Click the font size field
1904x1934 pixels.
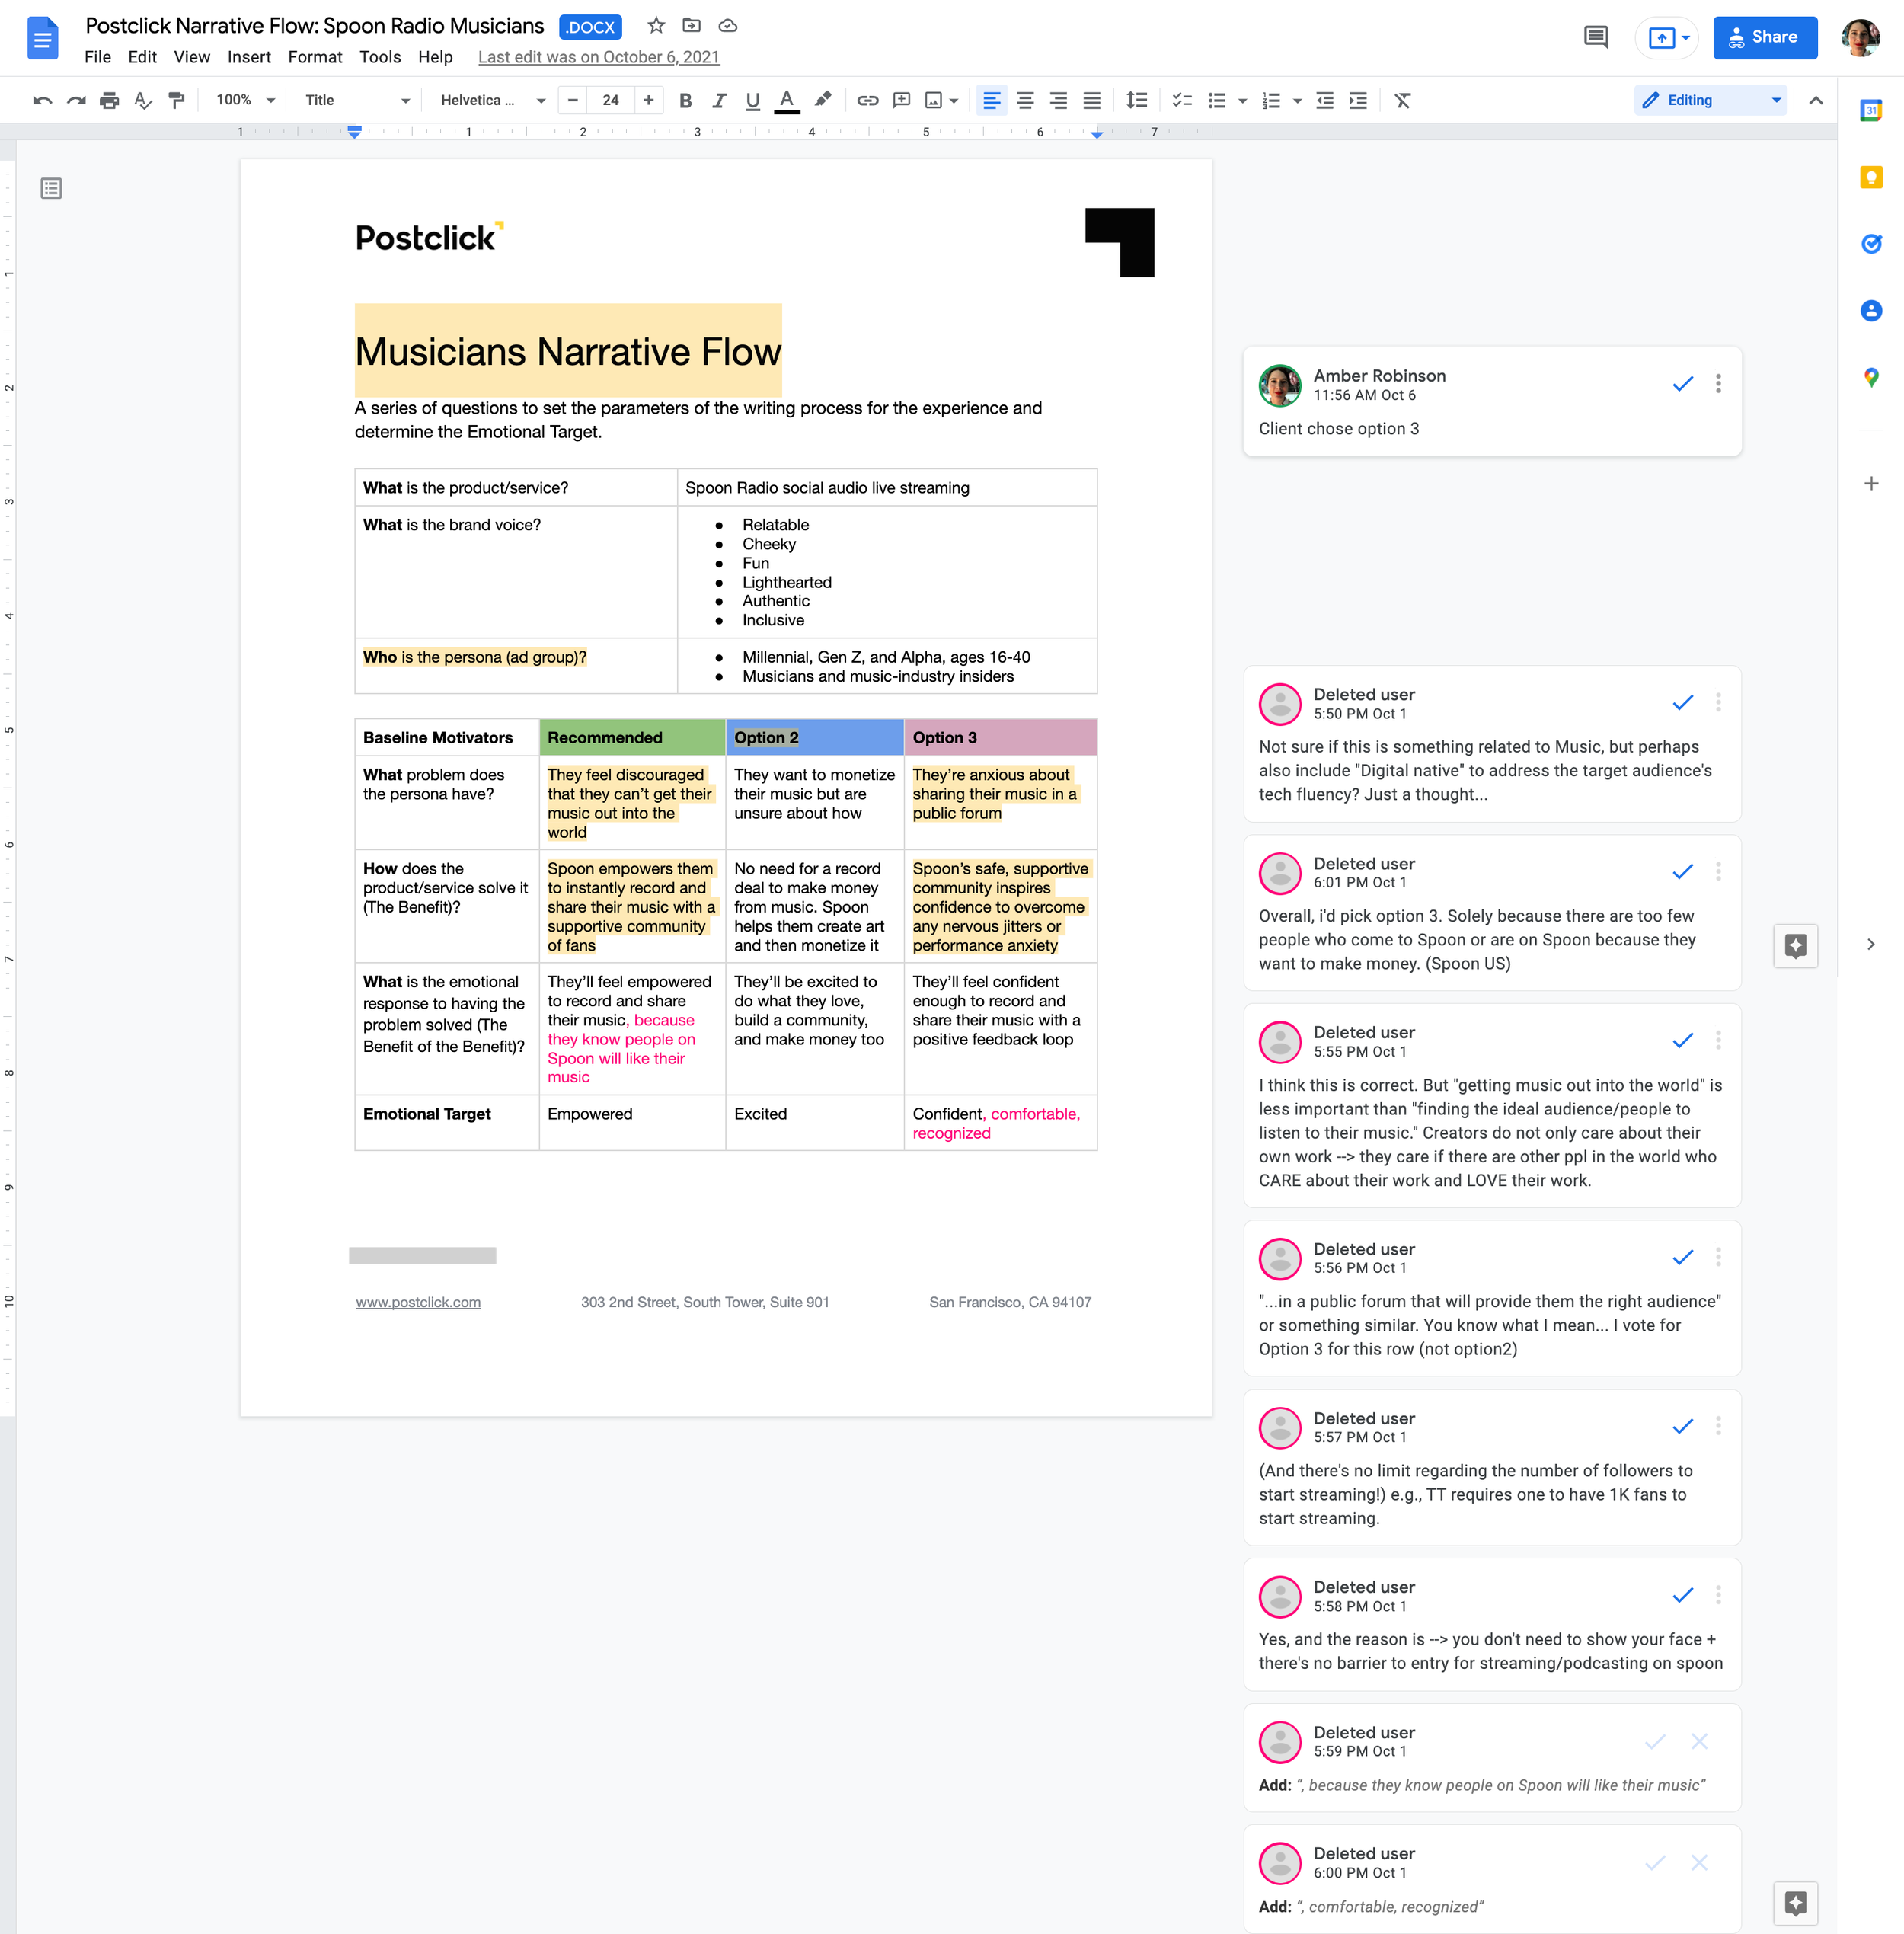point(610,100)
